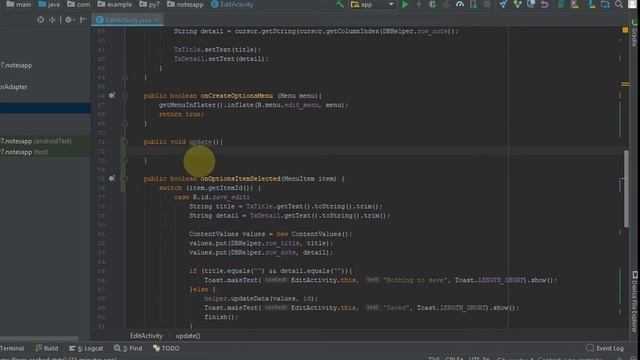640x360 pixels.
Task: Select top 7.notesapp package in project tree
Action: coord(16,65)
